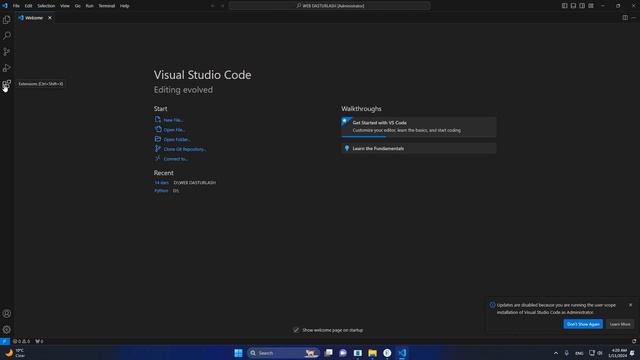Open the Edit menu

click(28, 6)
